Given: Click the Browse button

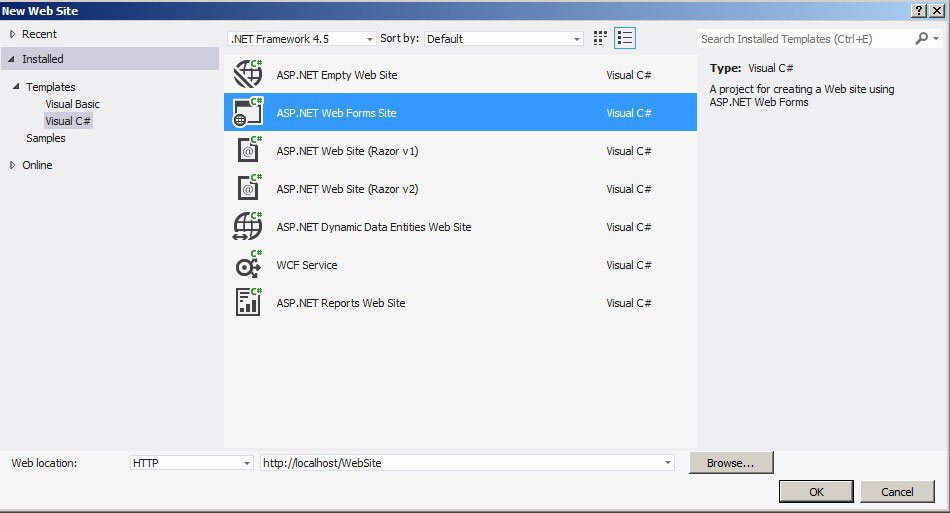Looking at the screenshot, I should (x=730, y=463).
